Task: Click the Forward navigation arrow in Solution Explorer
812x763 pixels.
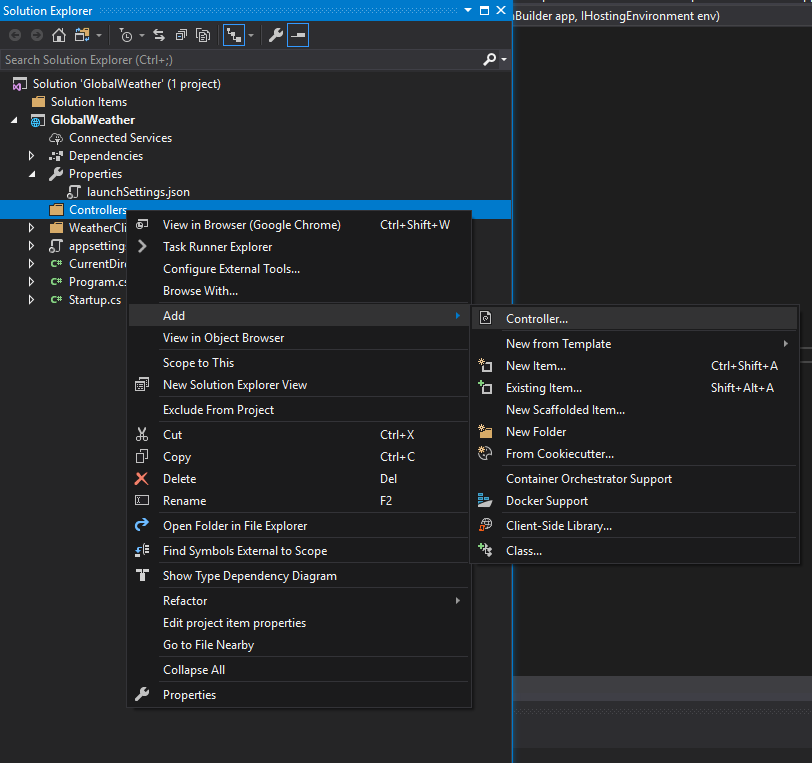Action: pyautogui.click(x=37, y=35)
